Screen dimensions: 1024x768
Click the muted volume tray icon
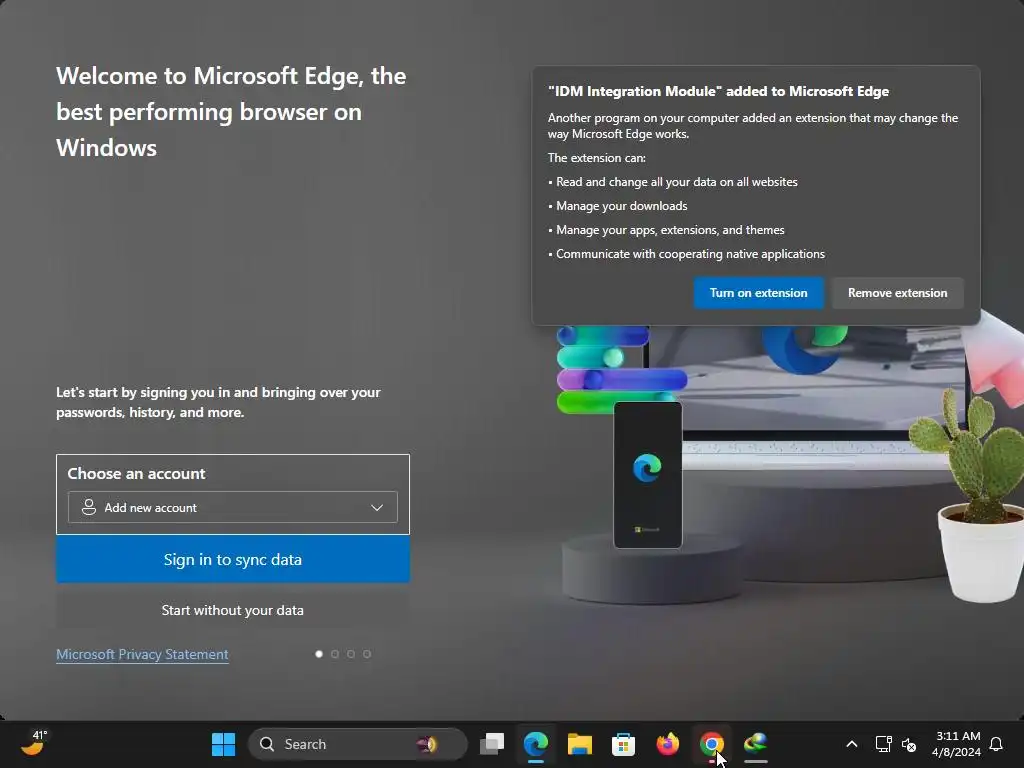tap(909, 744)
